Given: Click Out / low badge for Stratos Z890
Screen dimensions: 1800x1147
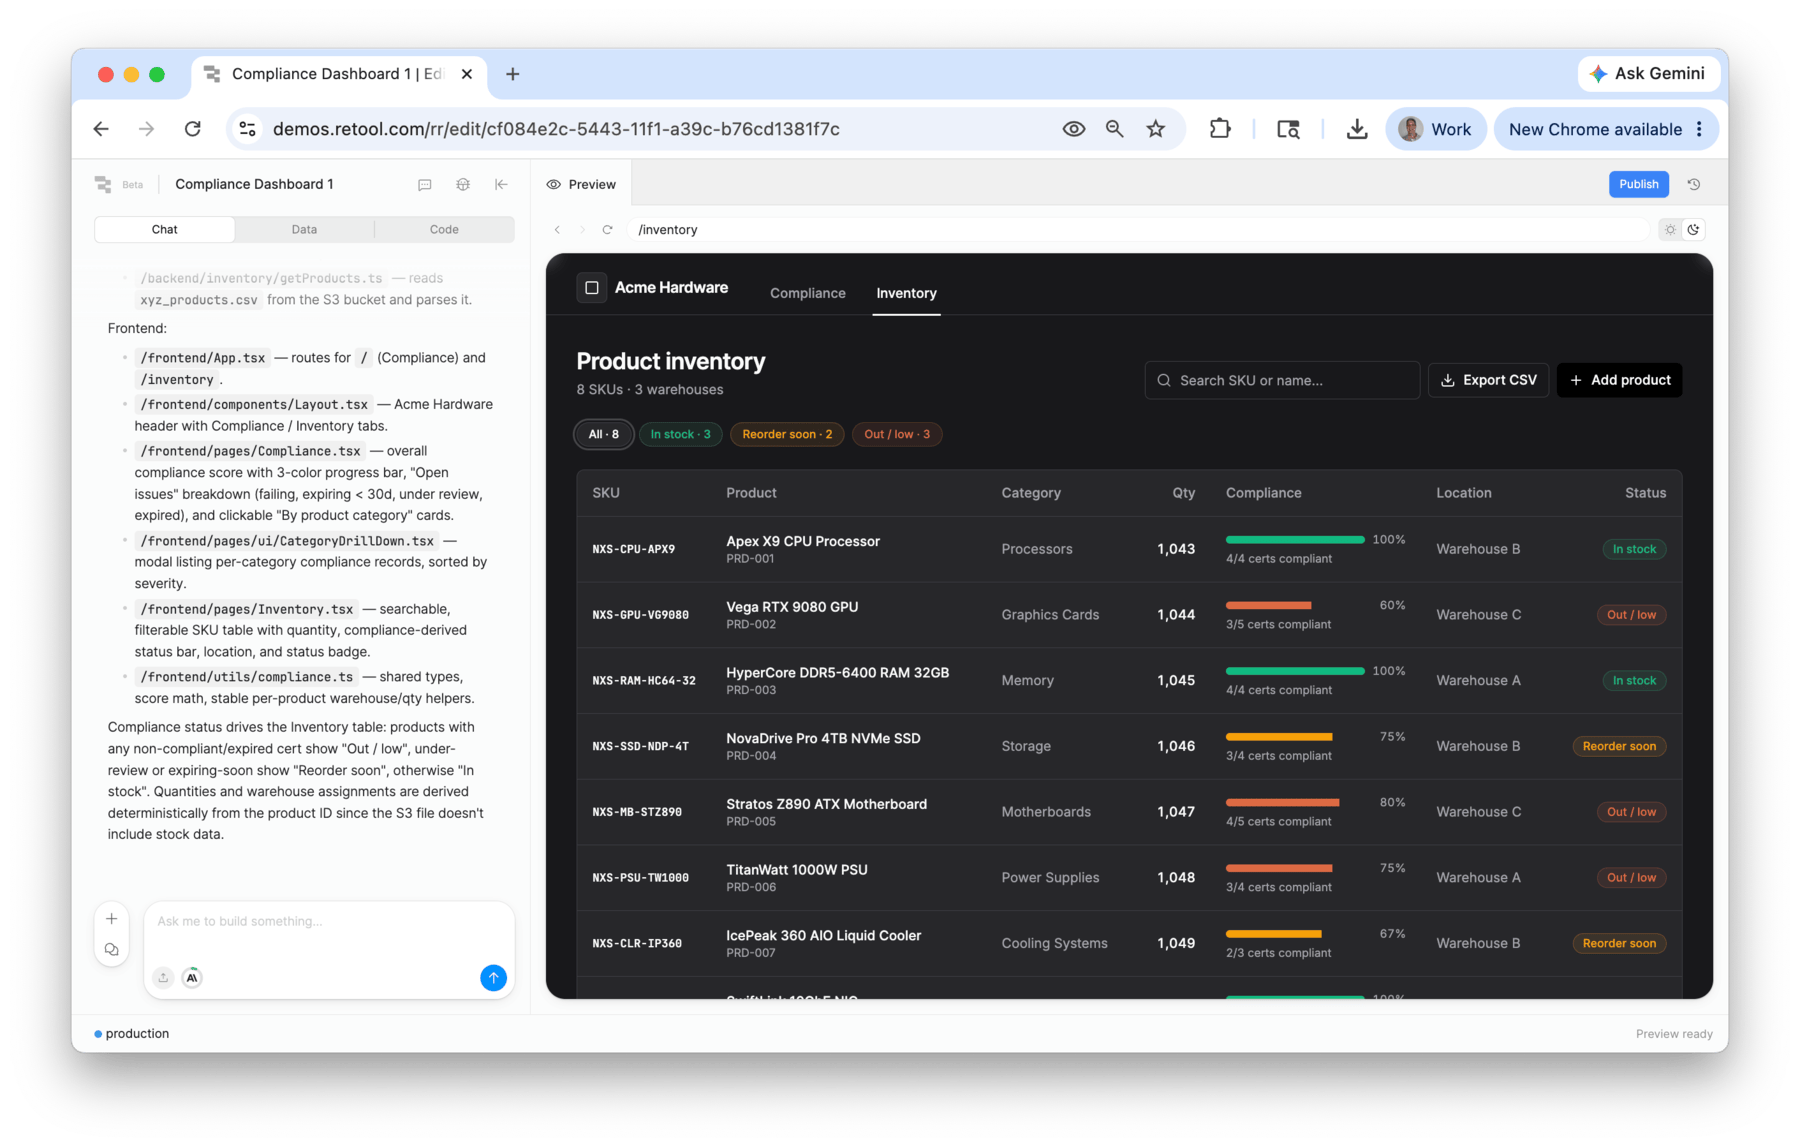Looking at the screenshot, I should click(1631, 812).
